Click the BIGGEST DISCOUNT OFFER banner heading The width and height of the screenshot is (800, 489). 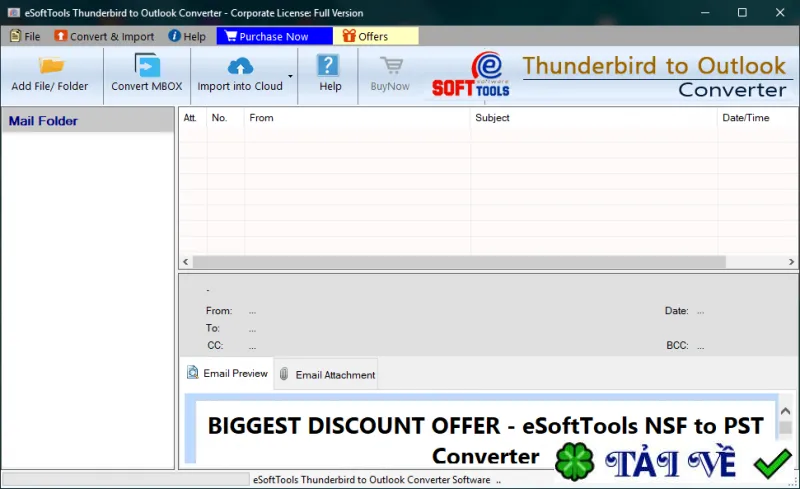pyautogui.click(x=486, y=441)
